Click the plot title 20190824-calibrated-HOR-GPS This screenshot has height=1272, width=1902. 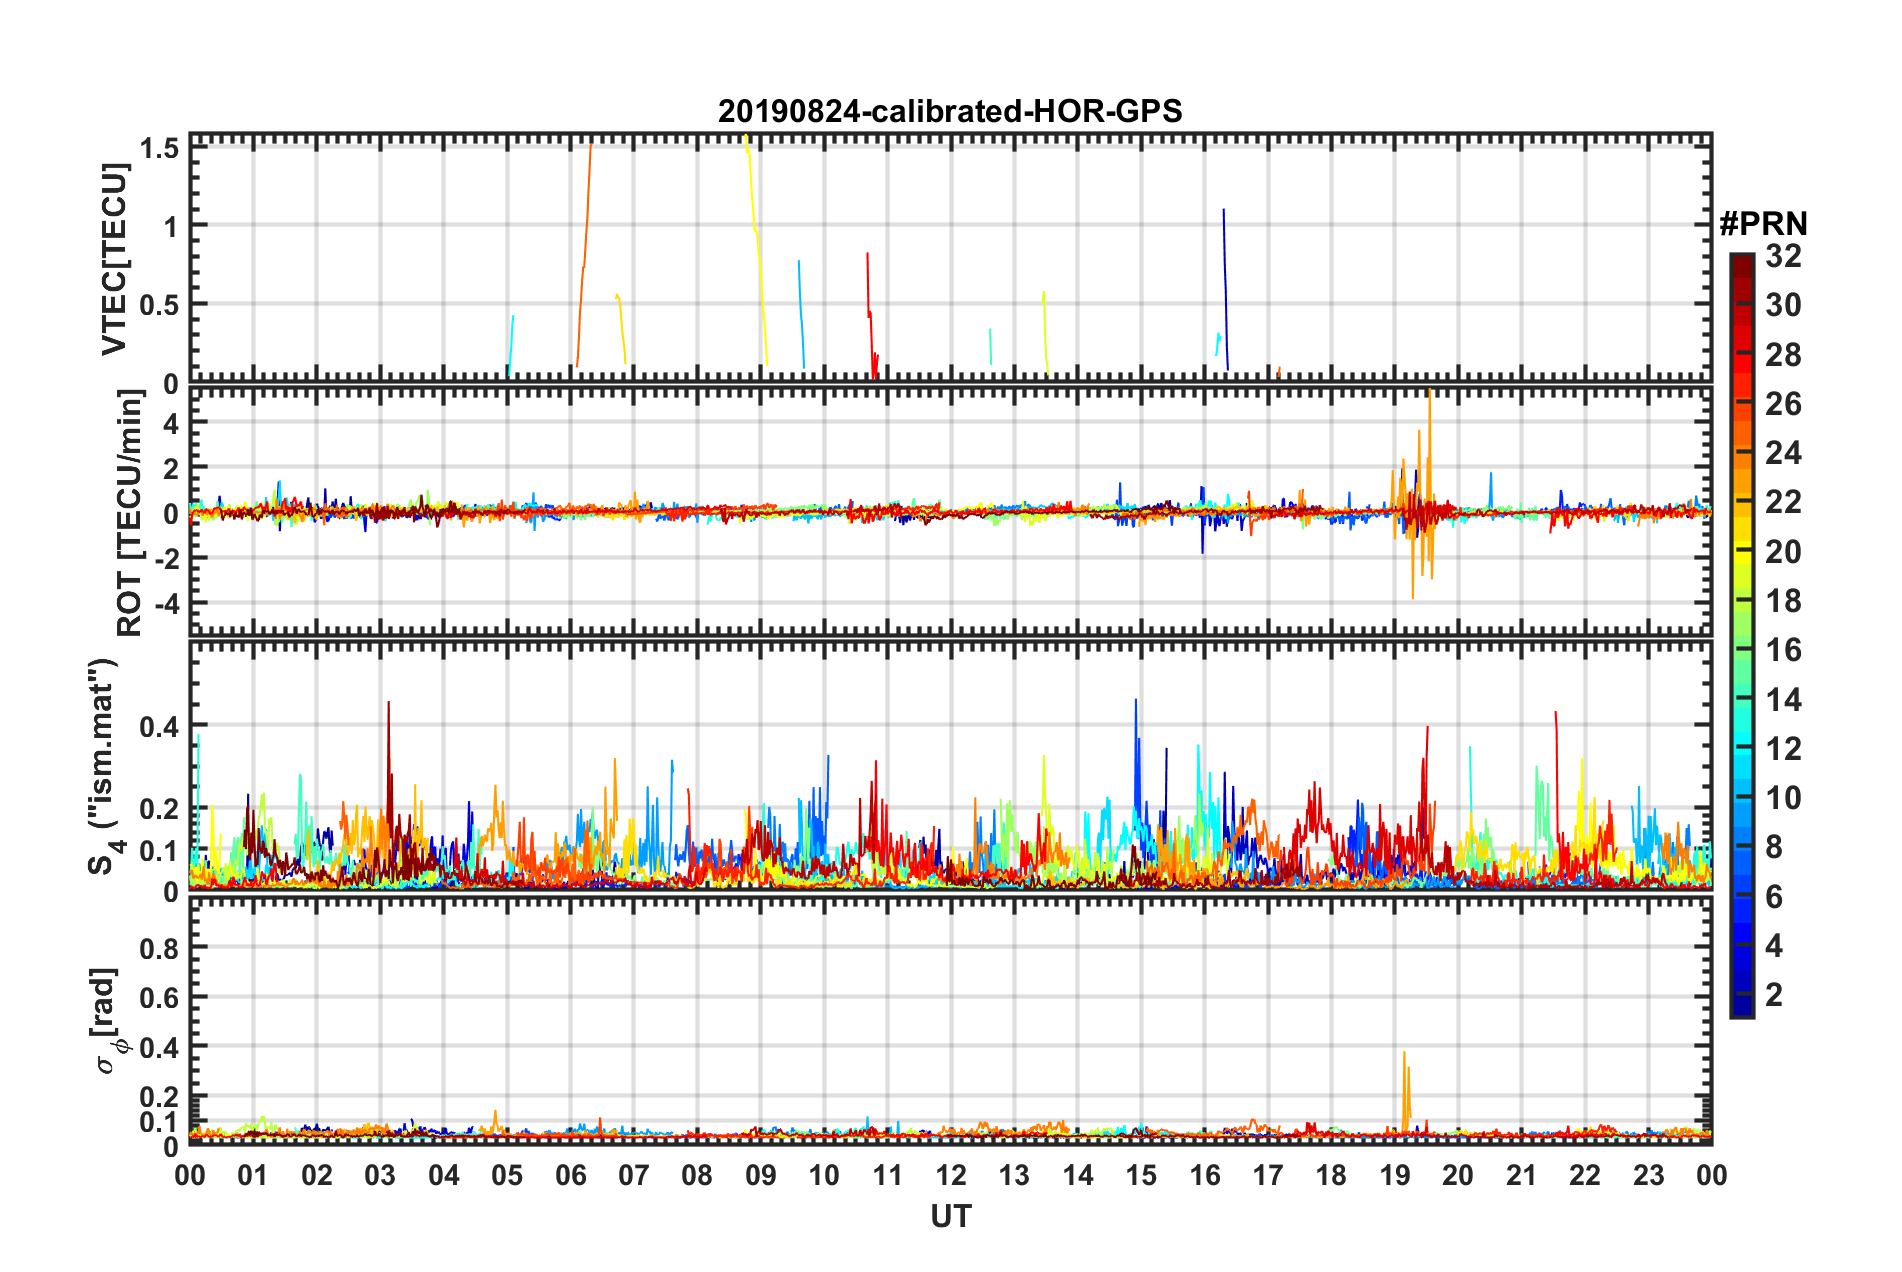(x=950, y=111)
